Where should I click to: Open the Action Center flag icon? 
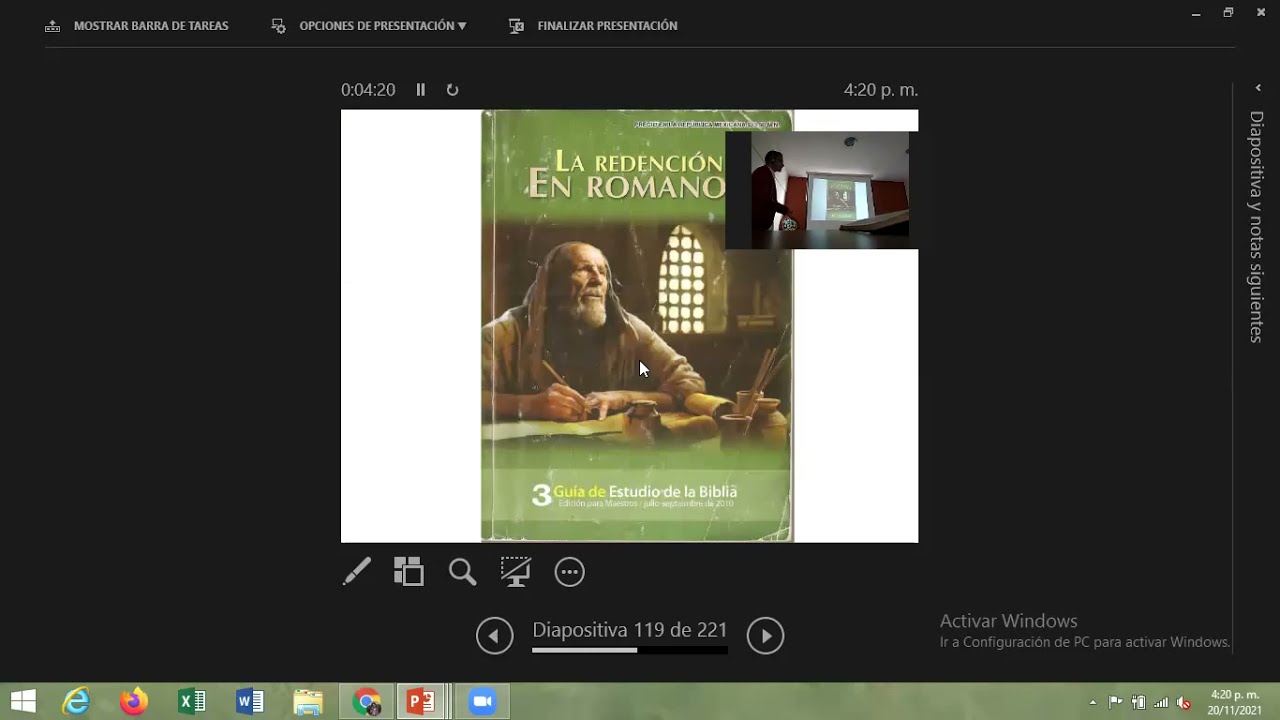point(1115,703)
